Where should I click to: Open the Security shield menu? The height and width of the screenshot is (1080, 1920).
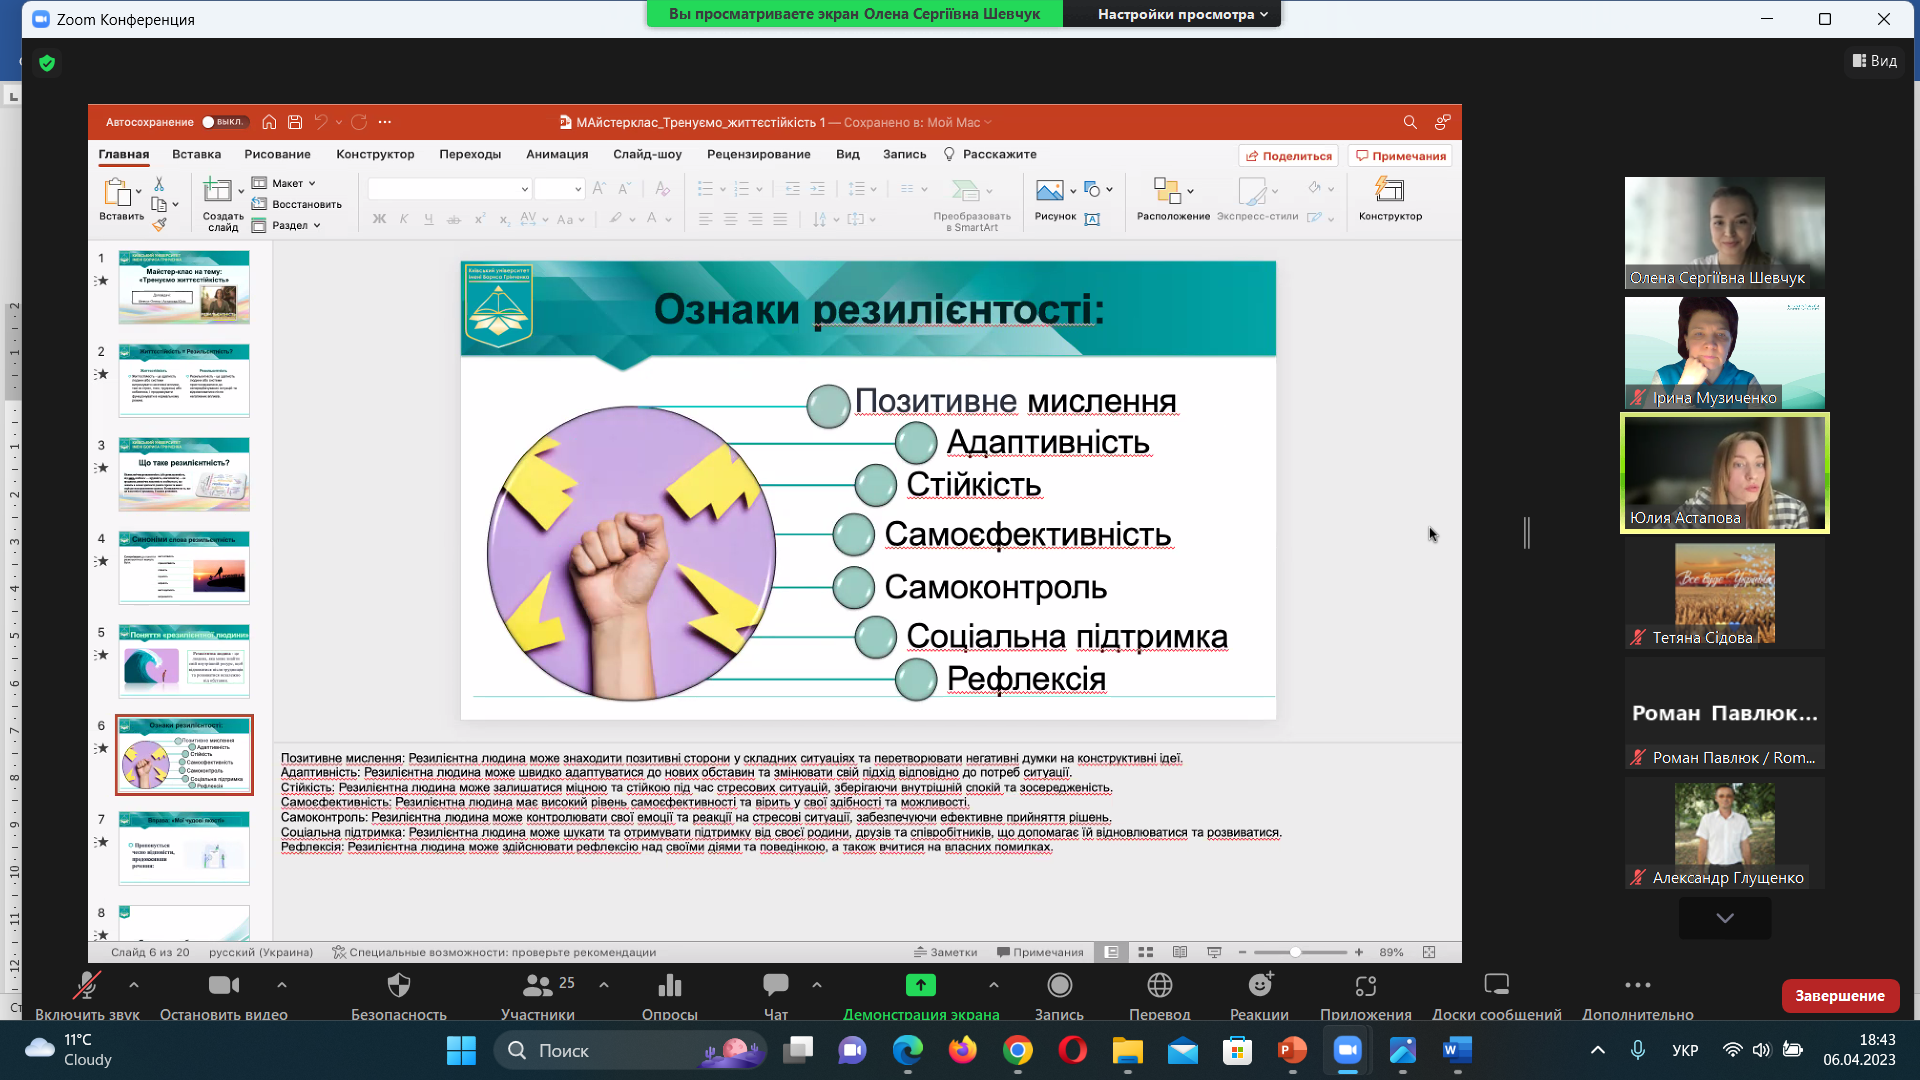click(x=398, y=986)
